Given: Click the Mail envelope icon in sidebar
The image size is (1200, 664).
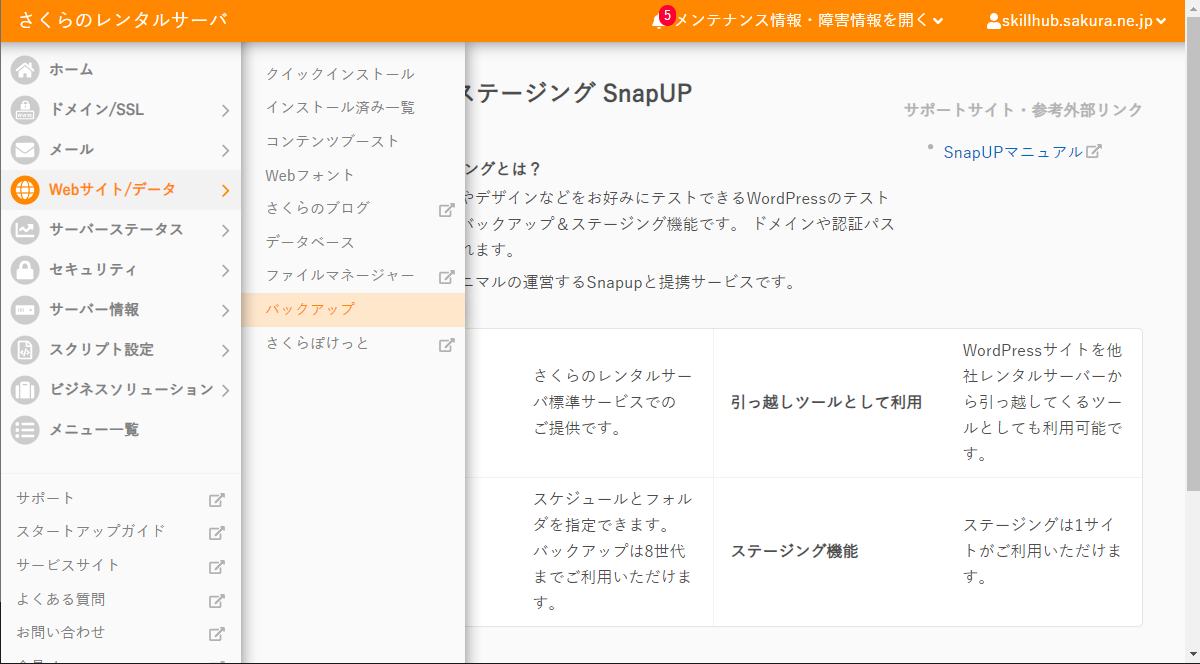Looking at the screenshot, I should [x=25, y=150].
